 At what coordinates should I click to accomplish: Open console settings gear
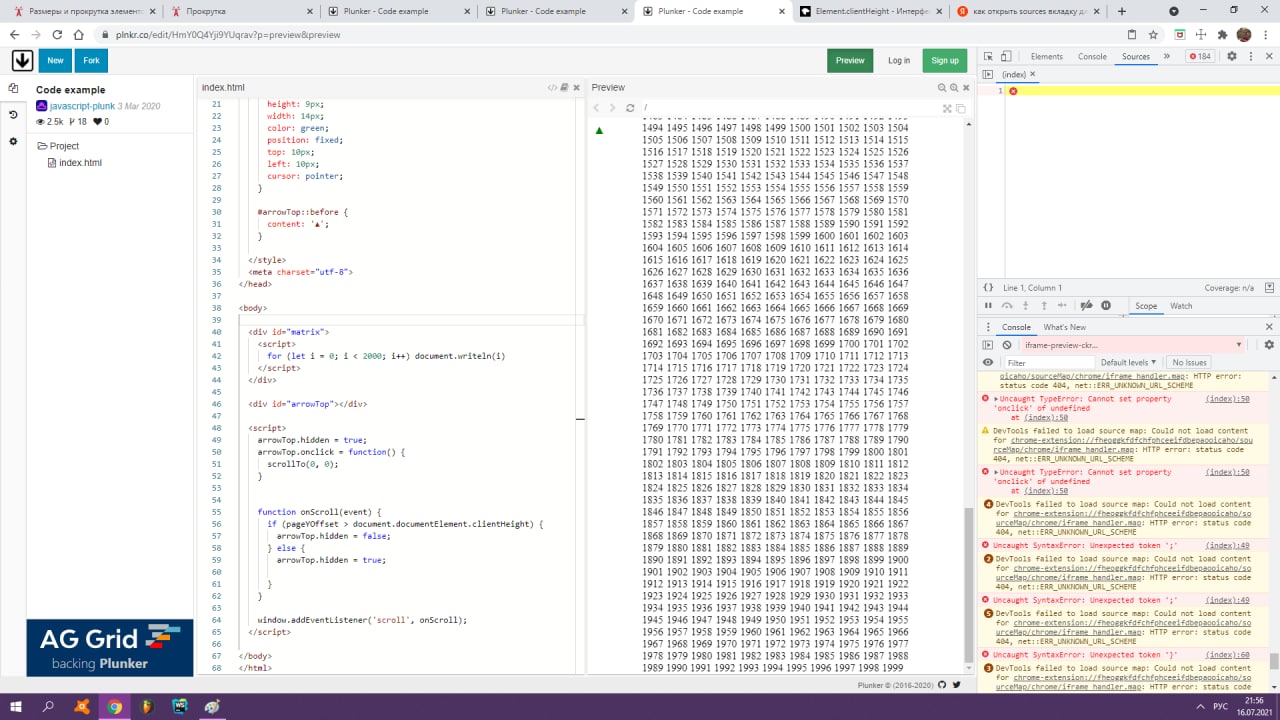[x=1269, y=345]
